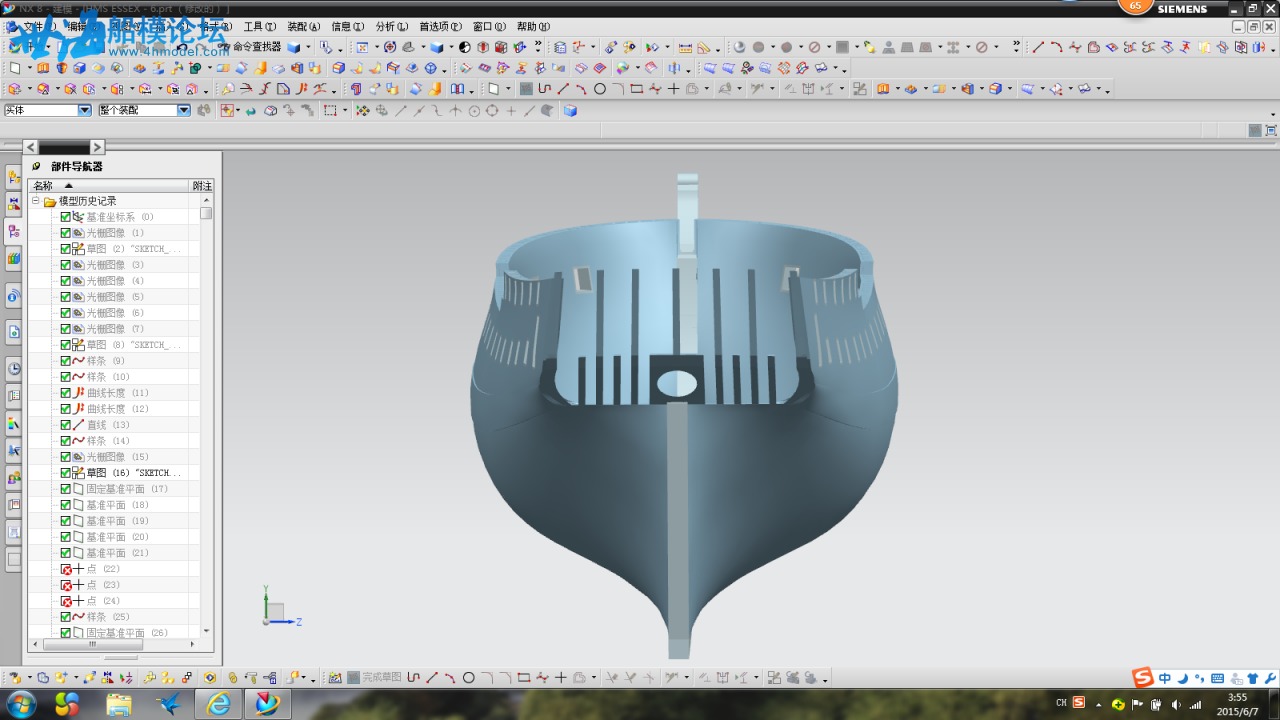Click the navigator right scroll arrow tab

[97, 147]
